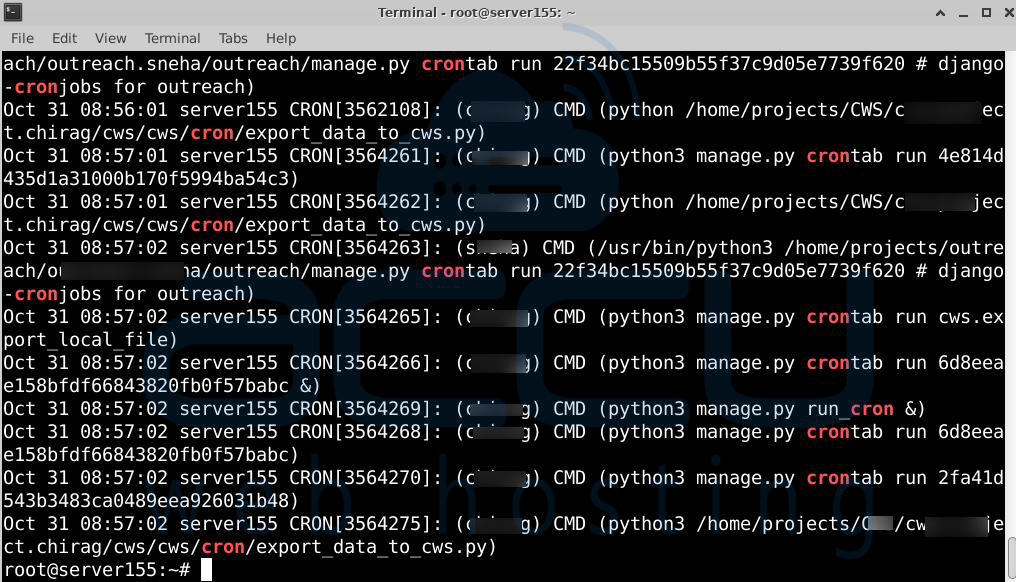This screenshot has width=1016, height=582.
Task: Open the Help menu
Action: coord(281,38)
